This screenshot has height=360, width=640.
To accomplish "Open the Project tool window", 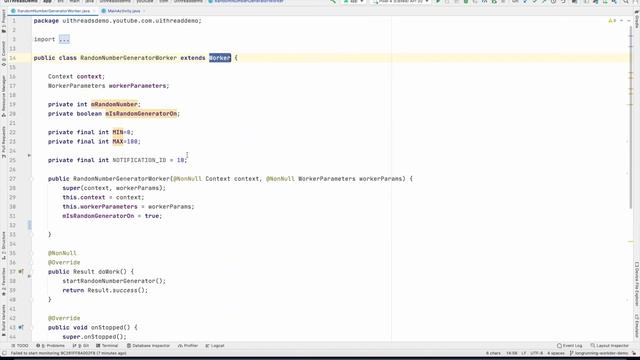I will point(4,21).
